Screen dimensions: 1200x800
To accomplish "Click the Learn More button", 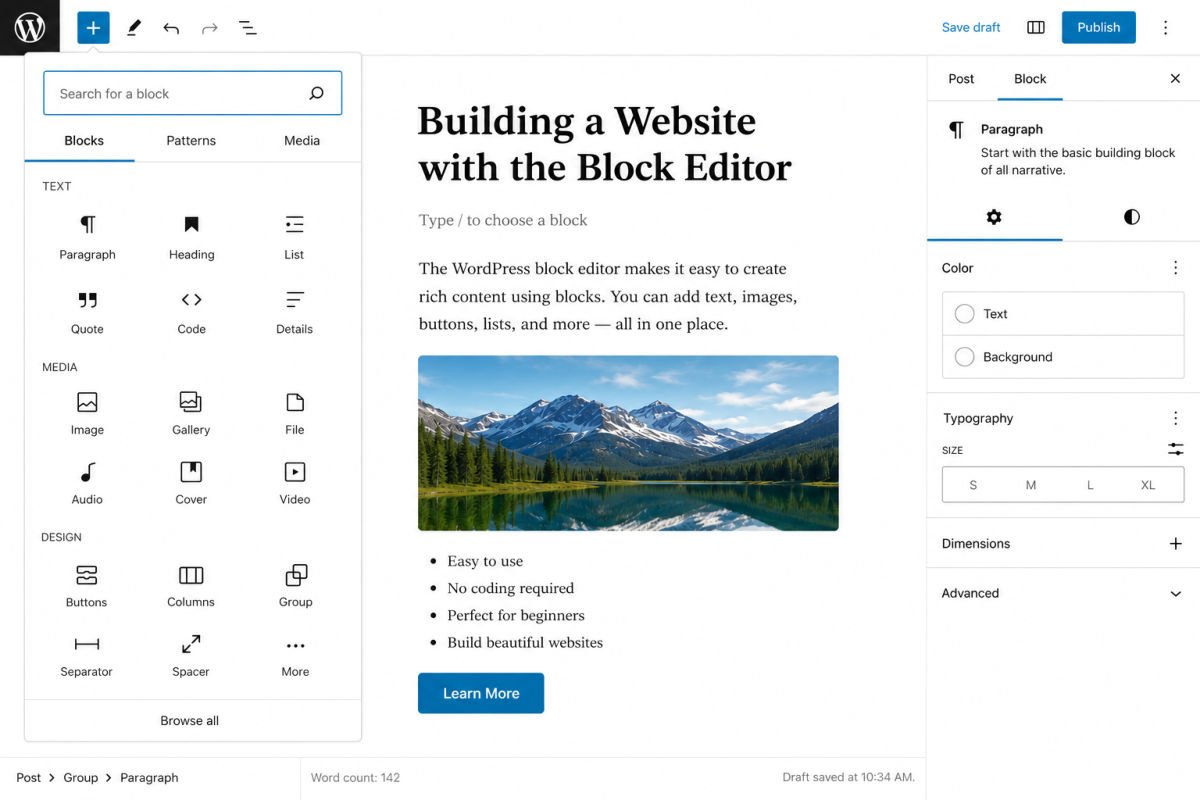I will click(481, 693).
